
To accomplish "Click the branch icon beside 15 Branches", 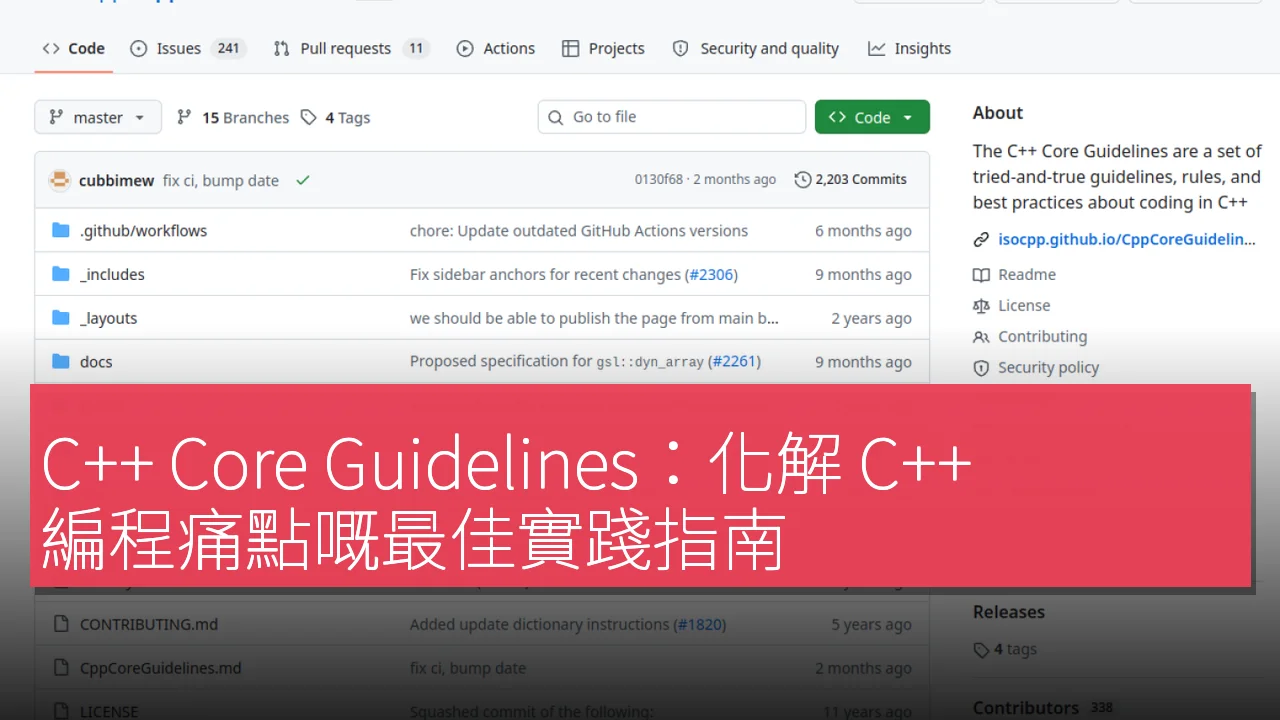I will pyautogui.click(x=184, y=117).
